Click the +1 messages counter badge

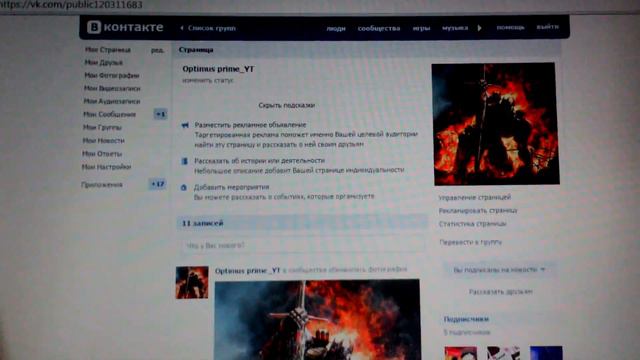coord(160,114)
